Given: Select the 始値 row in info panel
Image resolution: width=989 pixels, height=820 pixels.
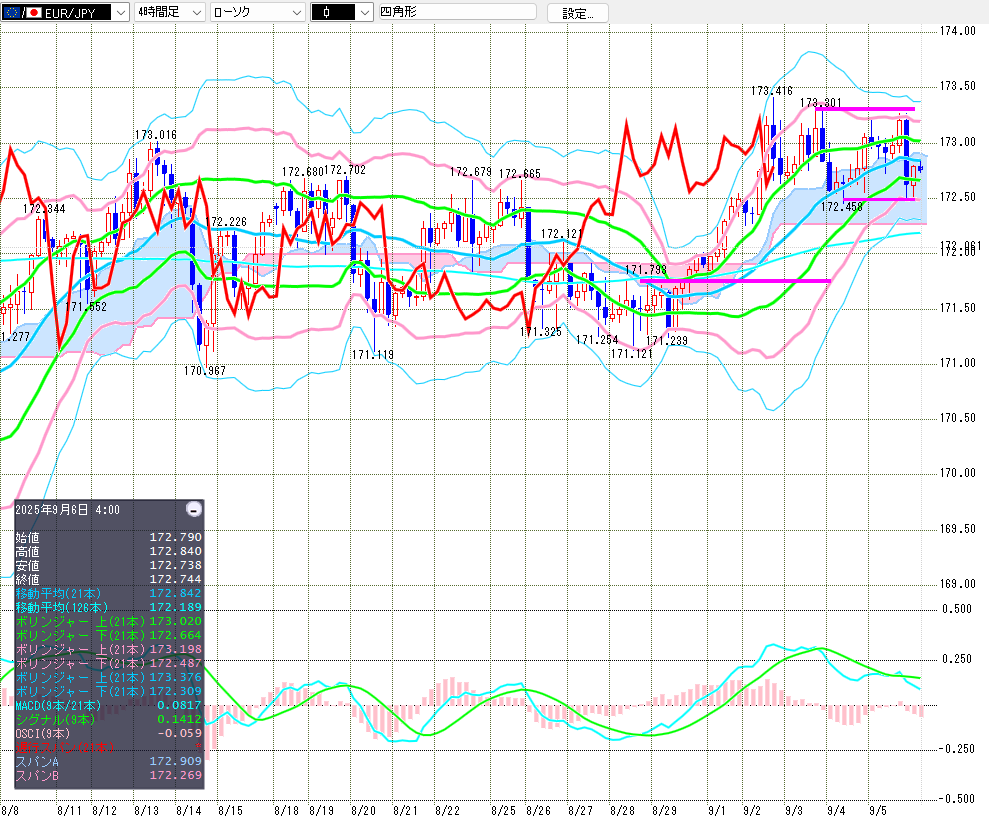Looking at the screenshot, I should [108, 537].
